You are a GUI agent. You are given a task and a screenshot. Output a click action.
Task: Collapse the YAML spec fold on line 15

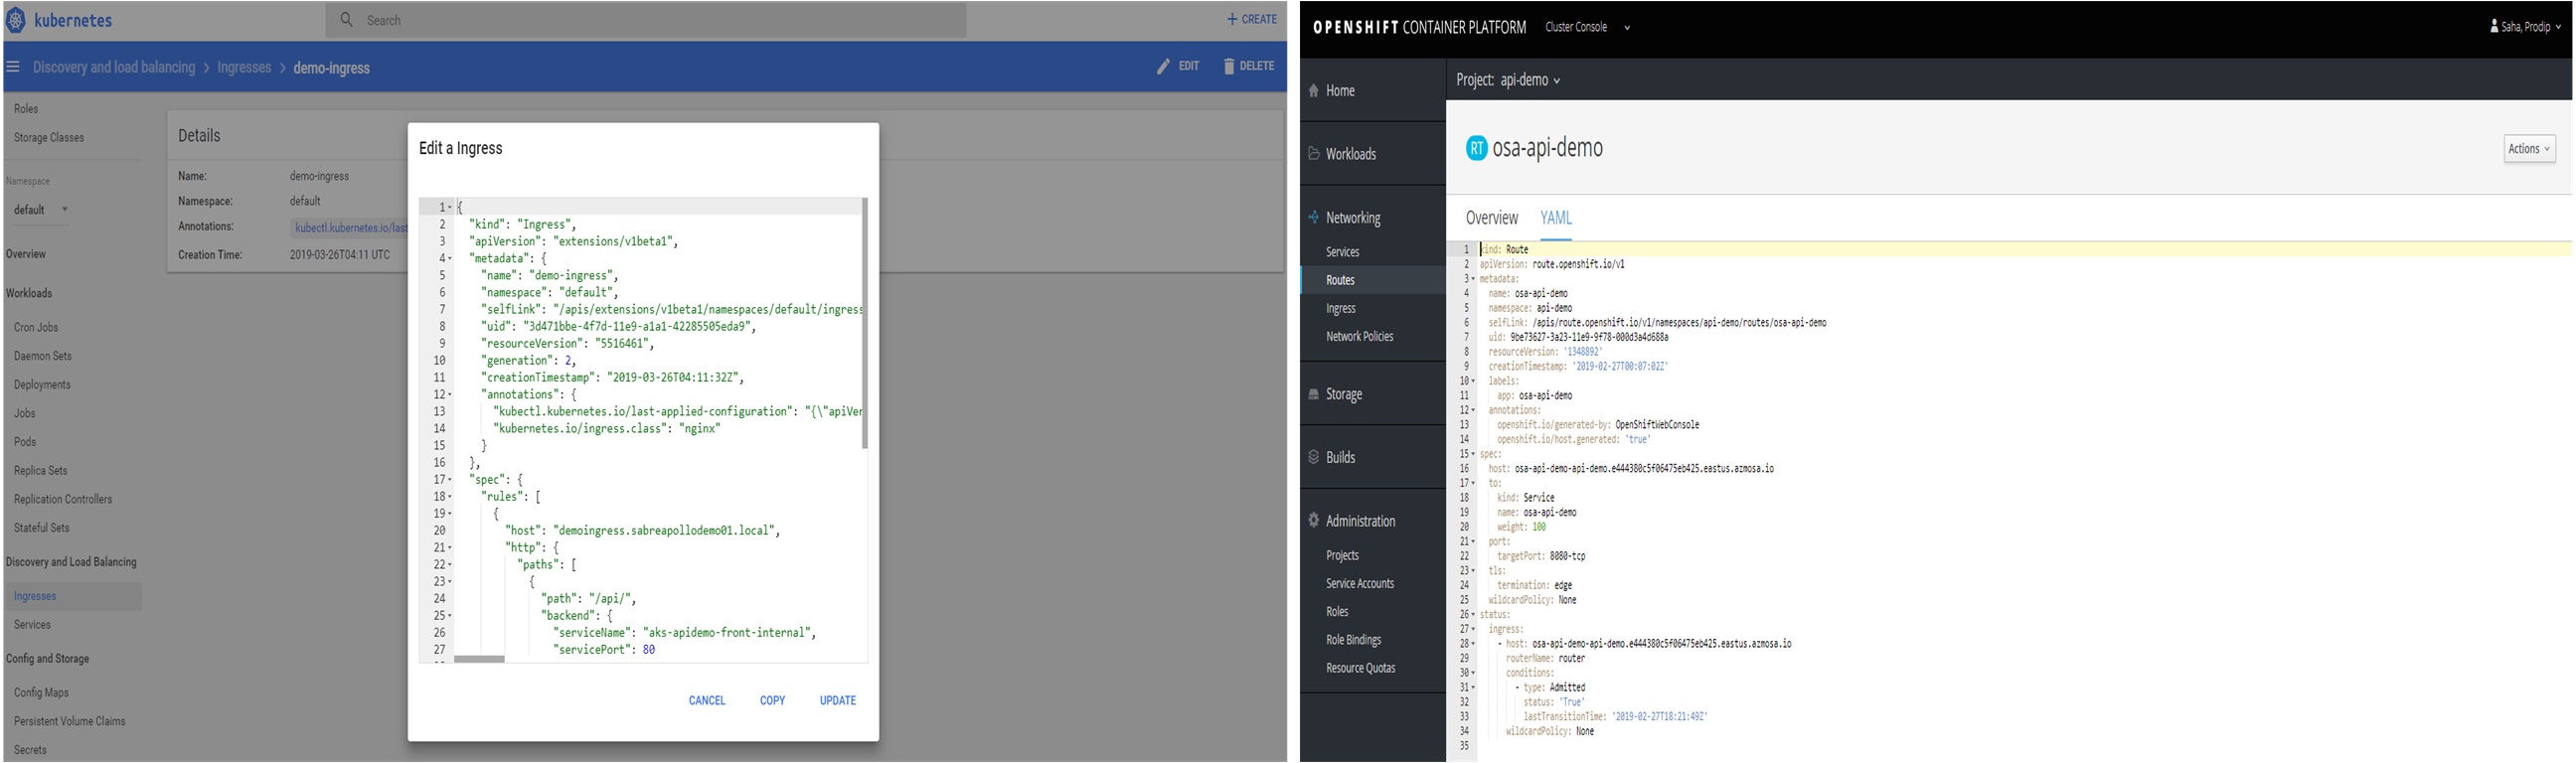(x=1473, y=454)
